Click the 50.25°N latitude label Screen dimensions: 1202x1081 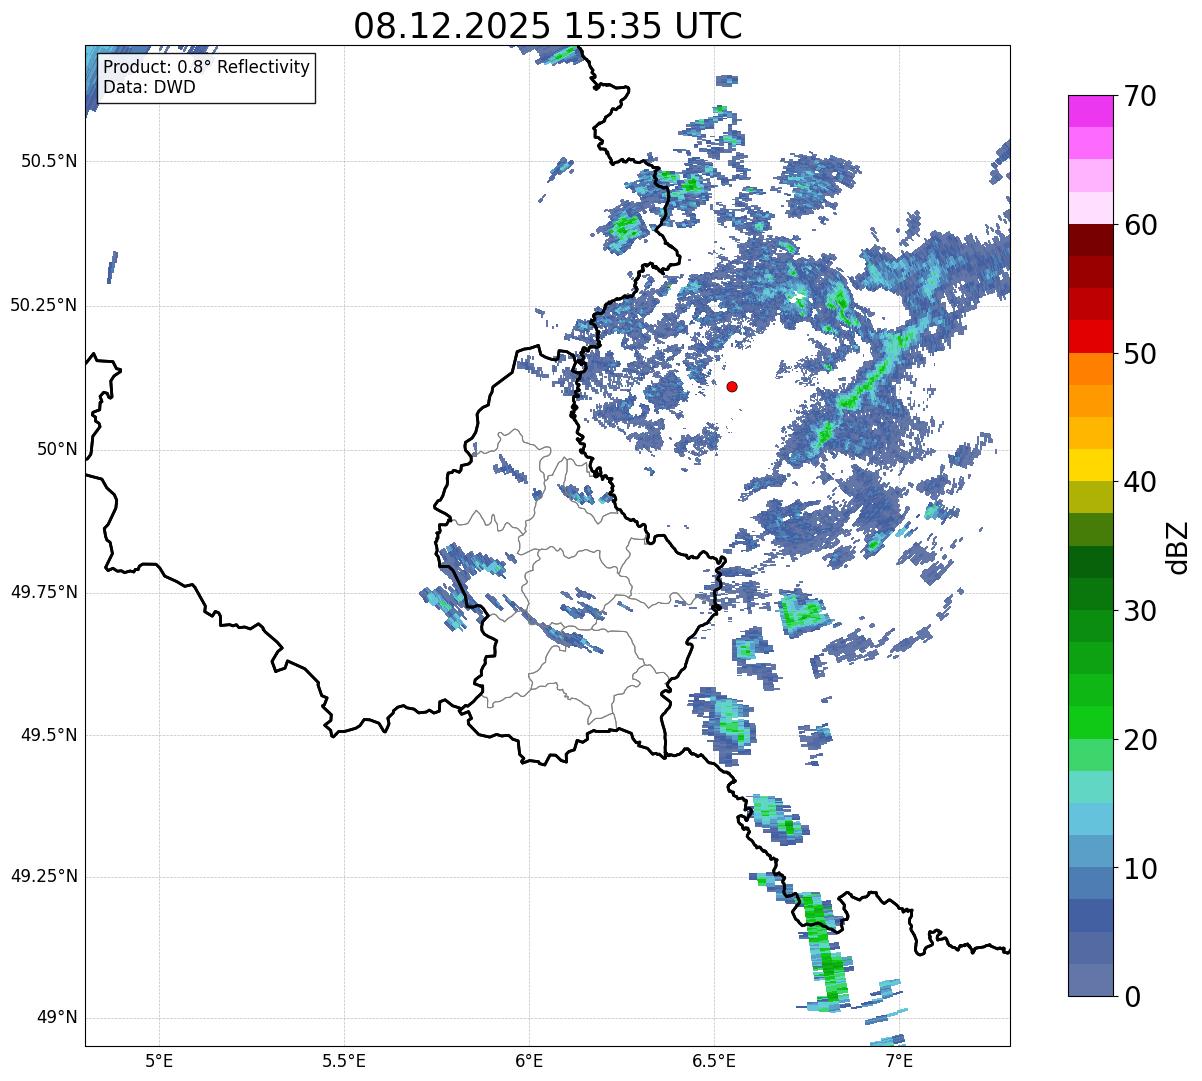(44, 305)
